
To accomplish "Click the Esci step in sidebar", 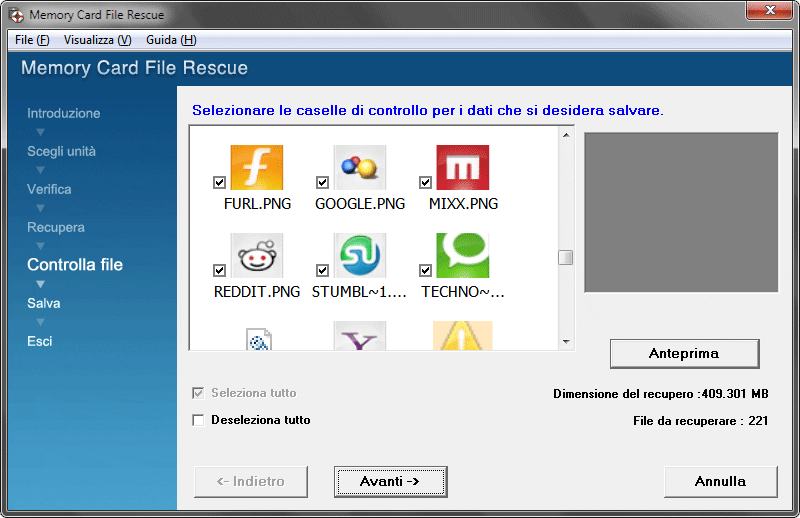I will point(40,341).
